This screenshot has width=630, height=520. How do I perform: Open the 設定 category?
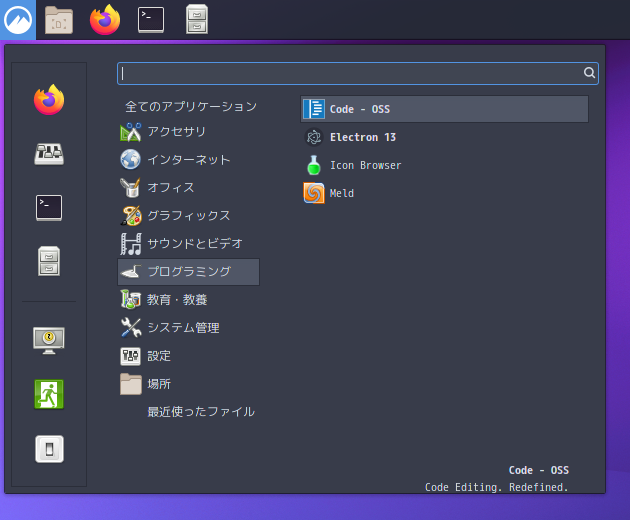188,356
